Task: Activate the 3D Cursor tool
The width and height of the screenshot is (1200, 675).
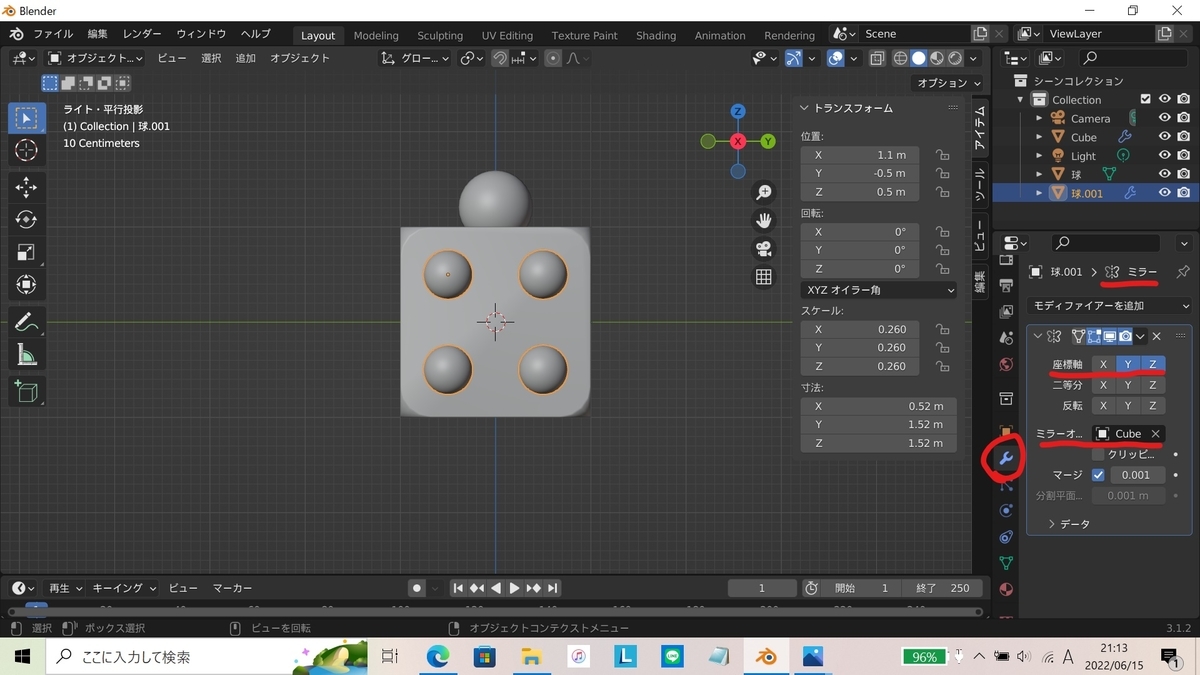Action: click(27, 151)
